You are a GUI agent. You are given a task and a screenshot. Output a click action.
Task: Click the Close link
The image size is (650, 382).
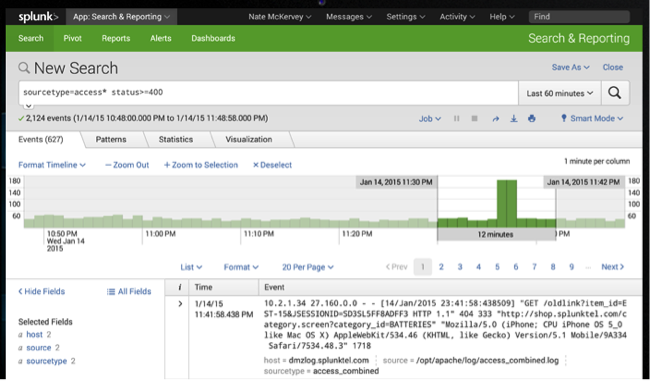tap(613, 68)
